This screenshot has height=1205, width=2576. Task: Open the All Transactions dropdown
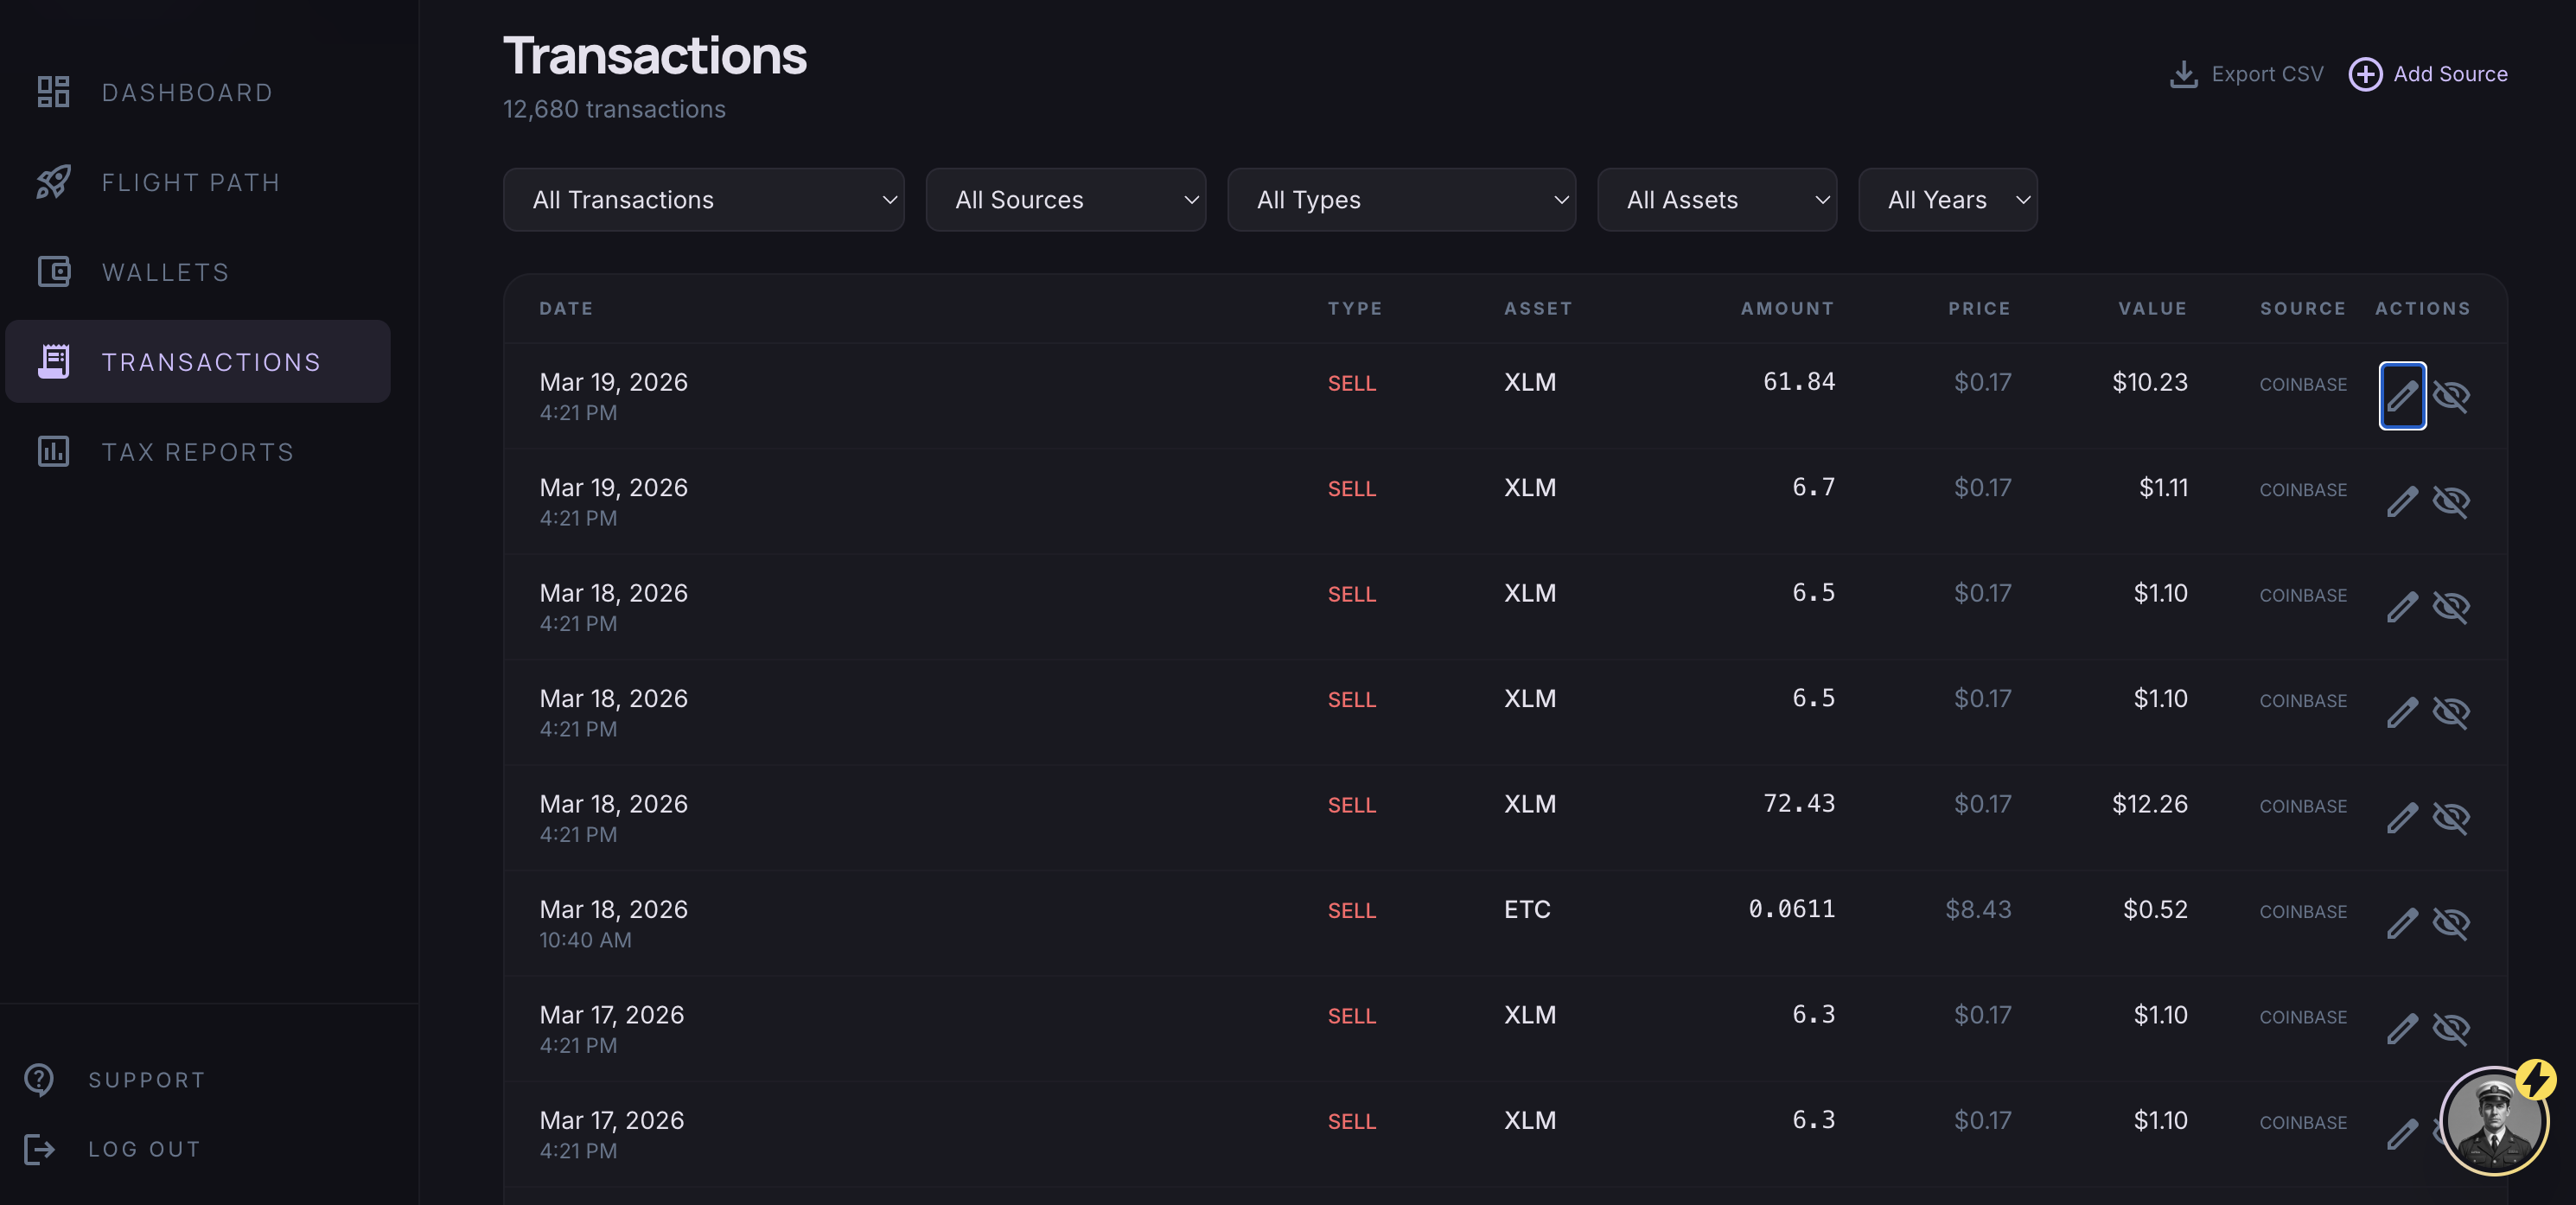coord(703,199)
